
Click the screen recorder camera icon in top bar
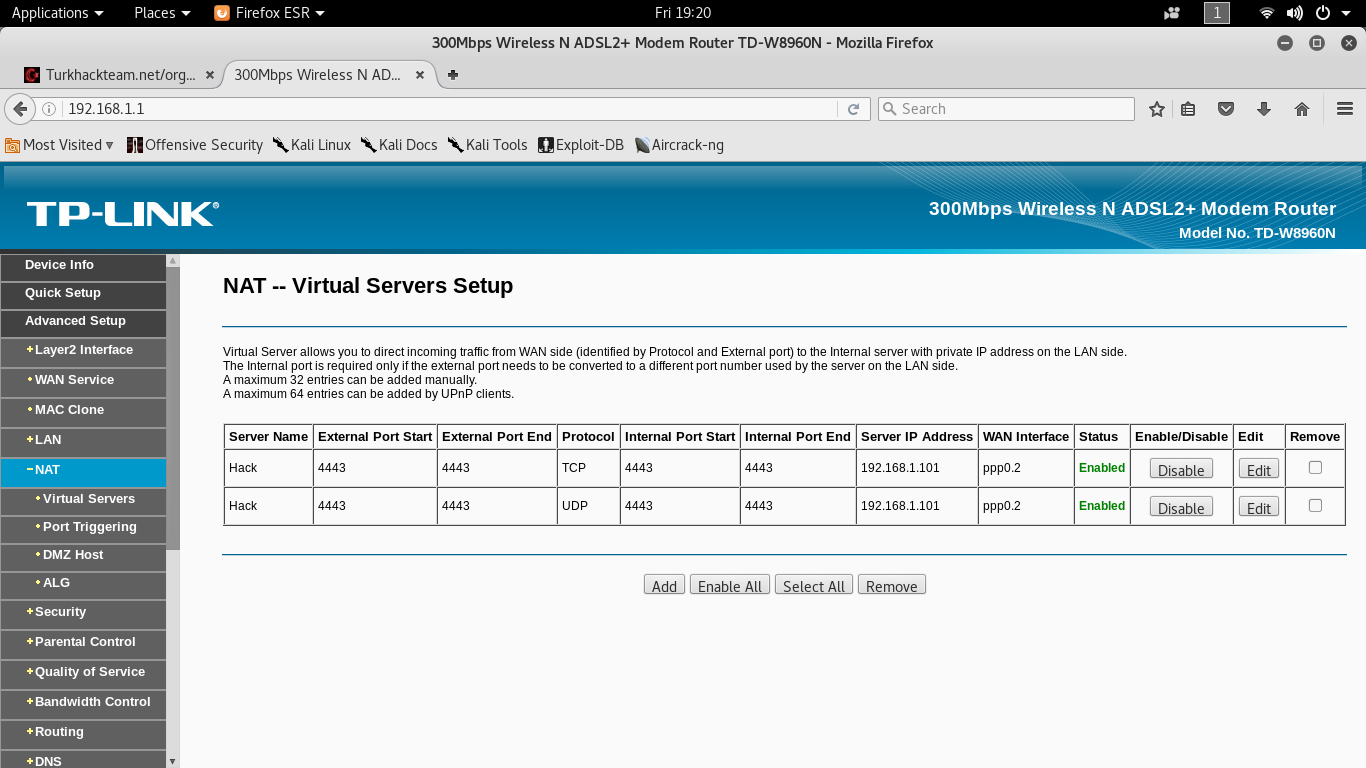(1172, 13)
